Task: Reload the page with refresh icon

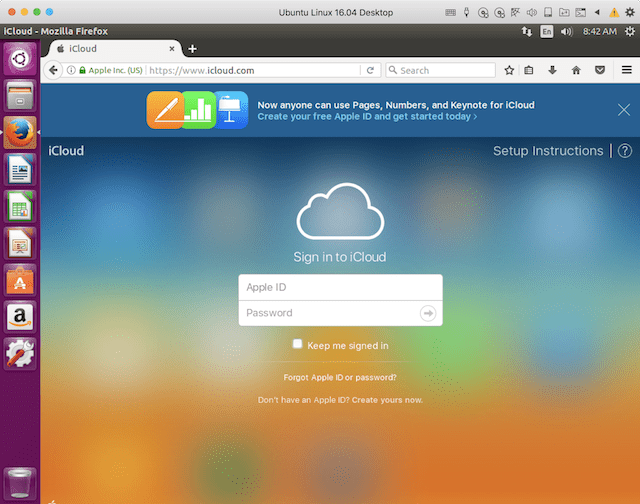Action: 370,71
